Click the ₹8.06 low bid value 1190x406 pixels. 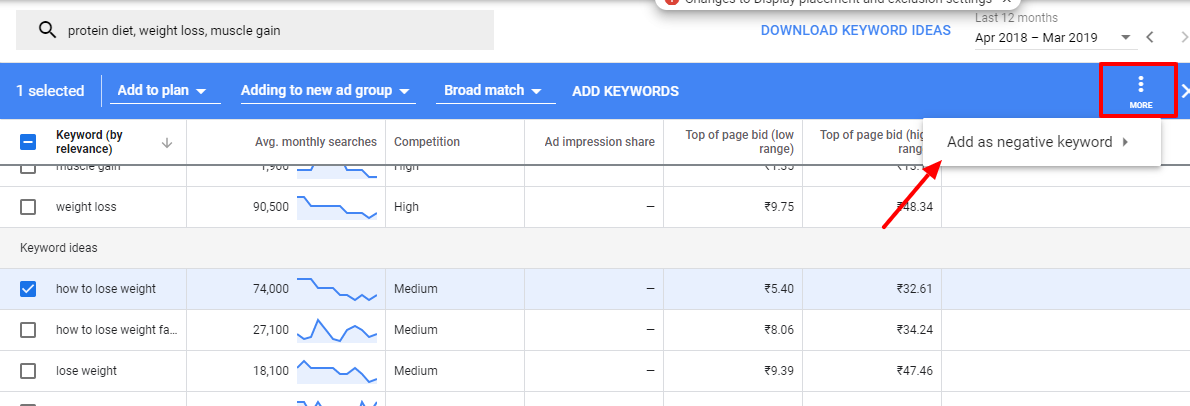[x=779, y=329]
